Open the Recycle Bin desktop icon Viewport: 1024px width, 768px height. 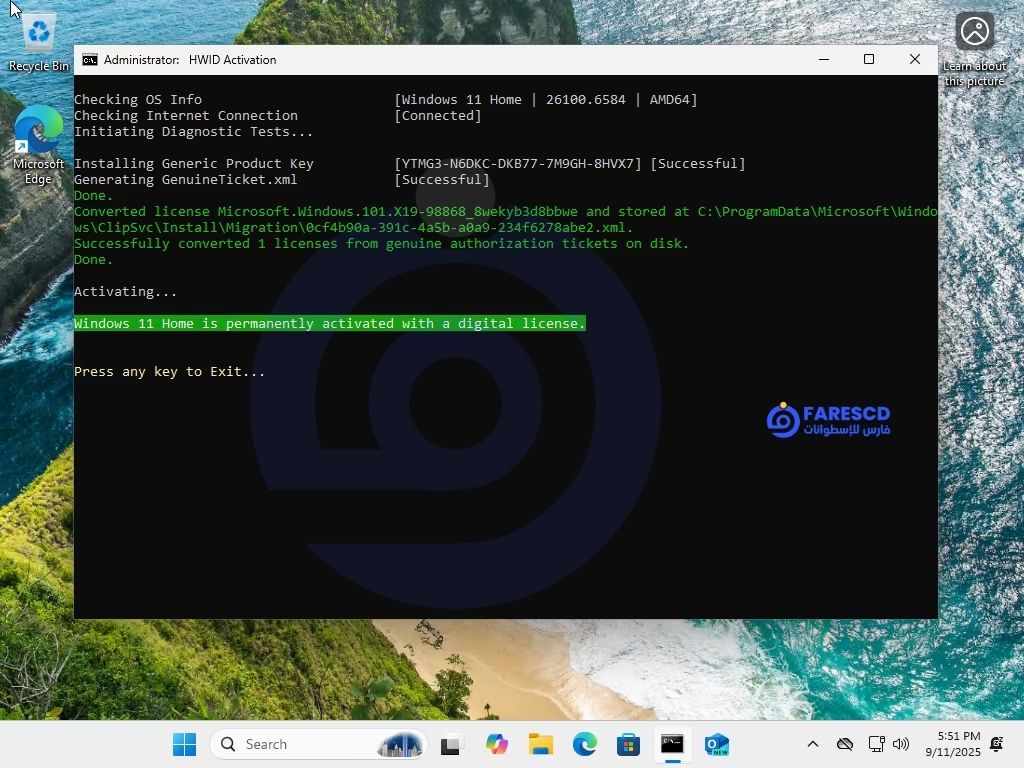(x=39, y=42)
